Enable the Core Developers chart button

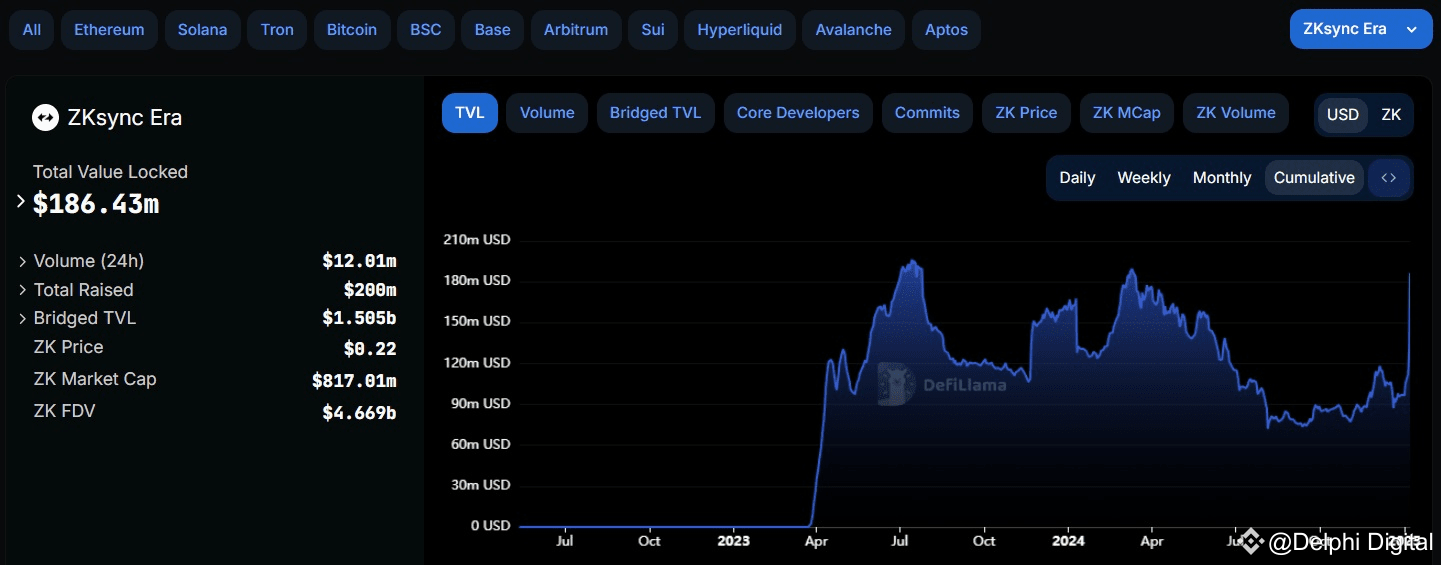click(x=797, y=113)
